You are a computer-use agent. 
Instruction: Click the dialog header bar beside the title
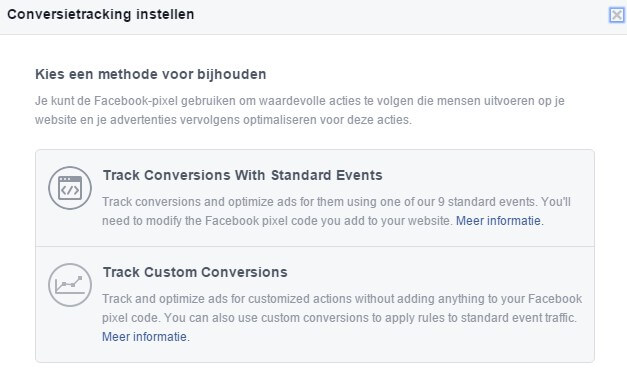click(x=400, y=16)
